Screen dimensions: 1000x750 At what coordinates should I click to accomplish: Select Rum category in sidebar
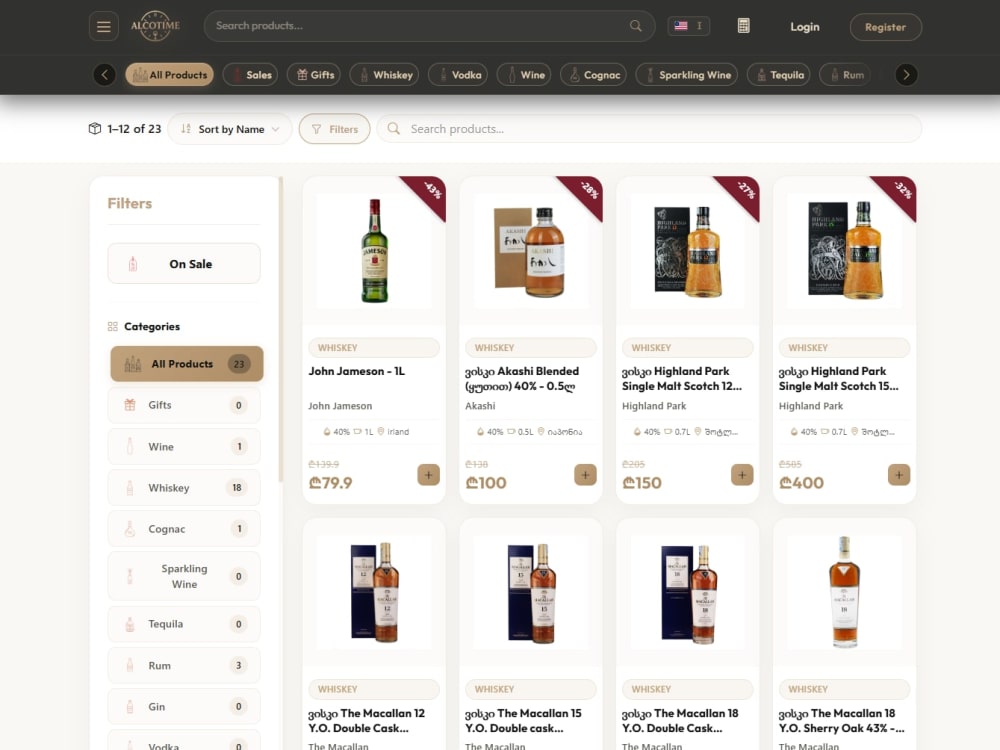pyautogui.click(x=184, y=665)
